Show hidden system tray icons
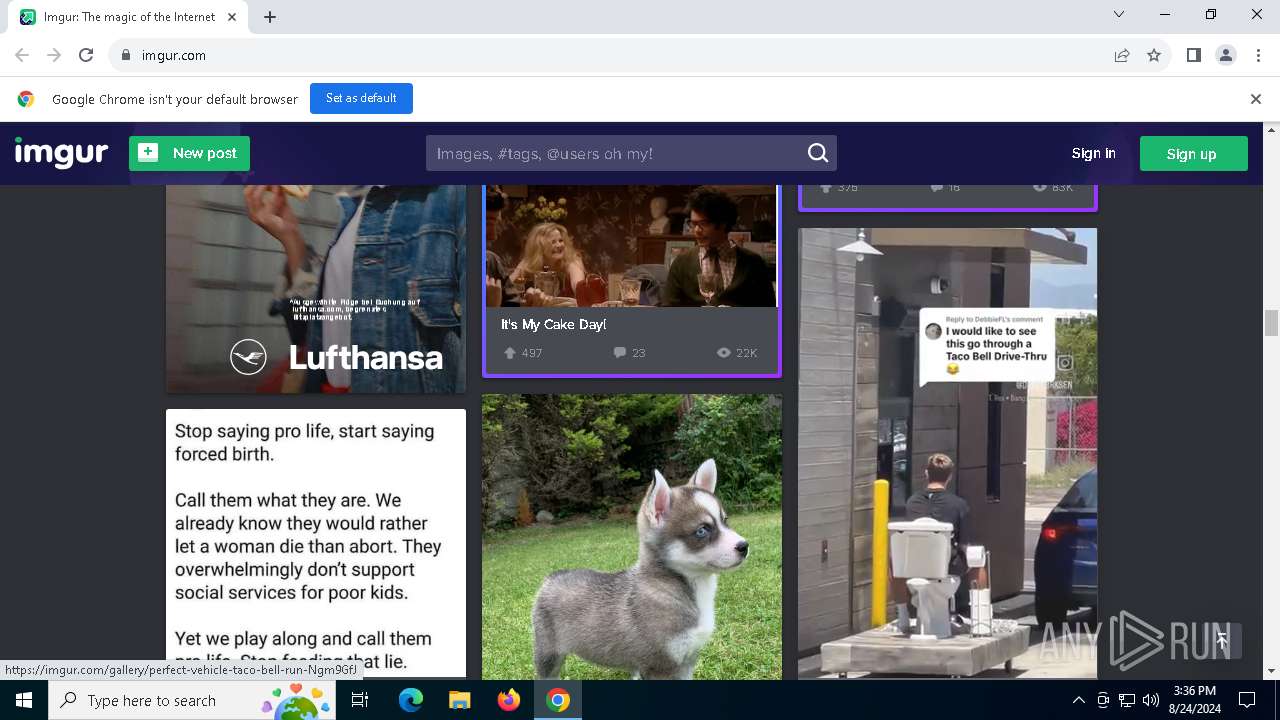1280x720 pixels. pyautogui.click(x=1078, y=700)
